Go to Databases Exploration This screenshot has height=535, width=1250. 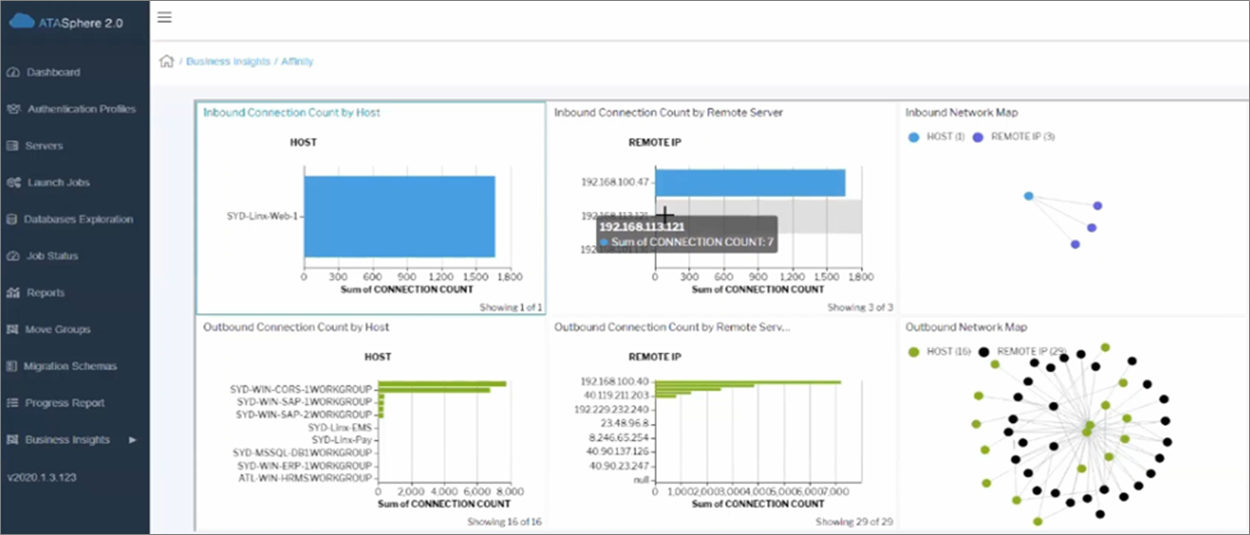coord(79,219)
